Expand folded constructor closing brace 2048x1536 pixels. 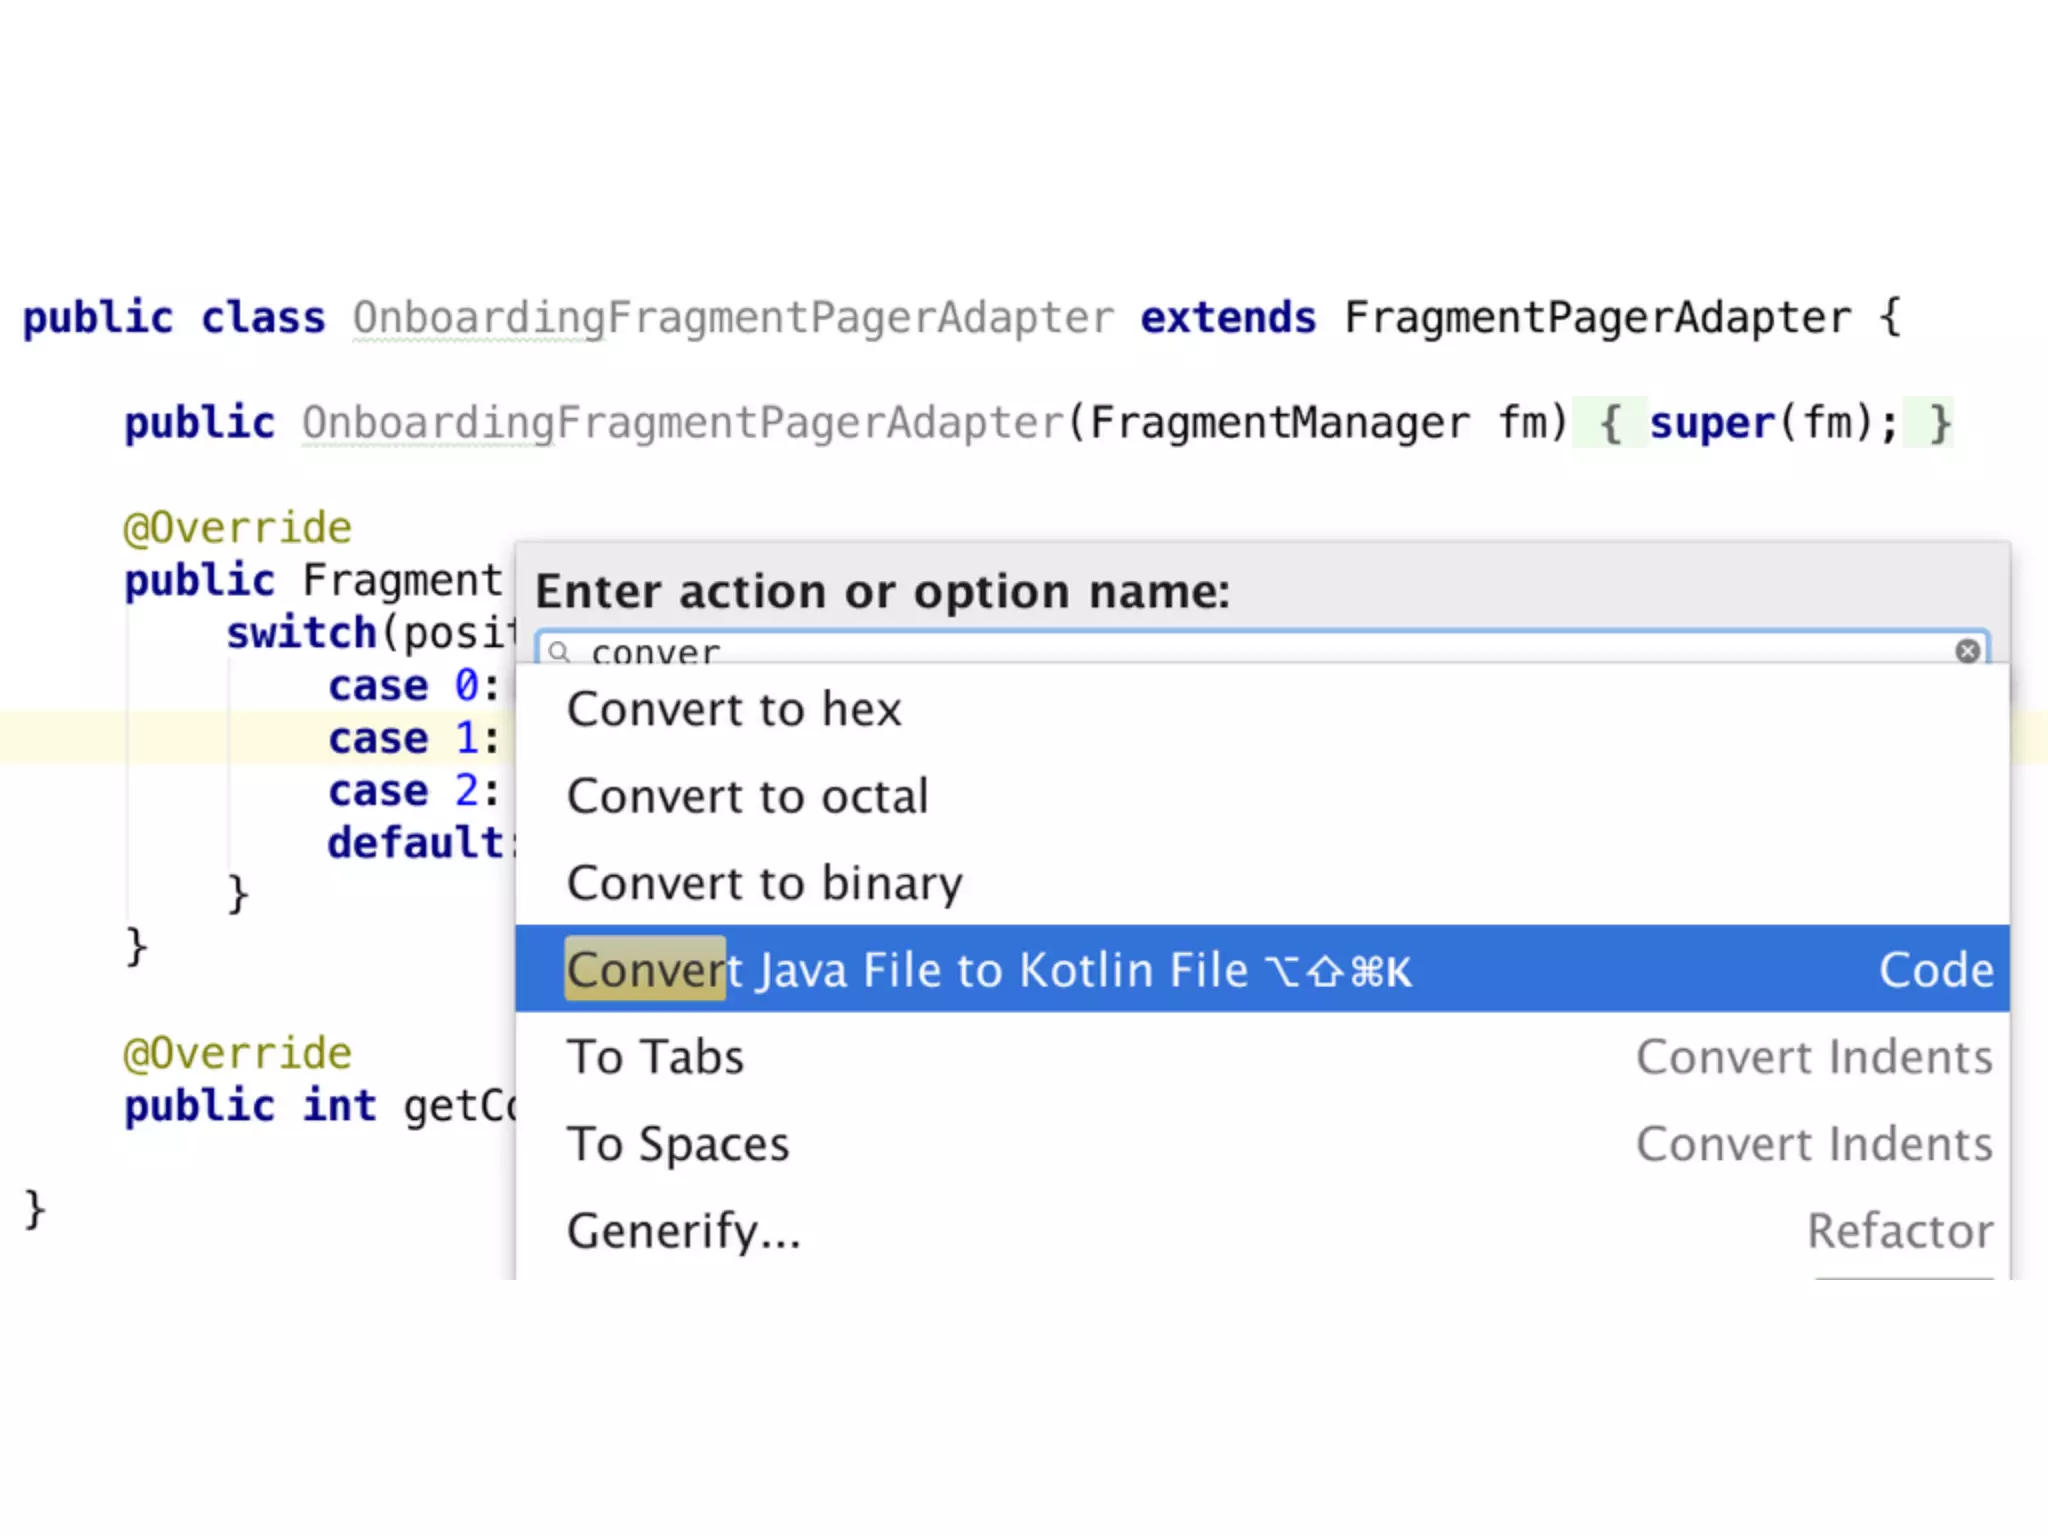[1939, 423]
